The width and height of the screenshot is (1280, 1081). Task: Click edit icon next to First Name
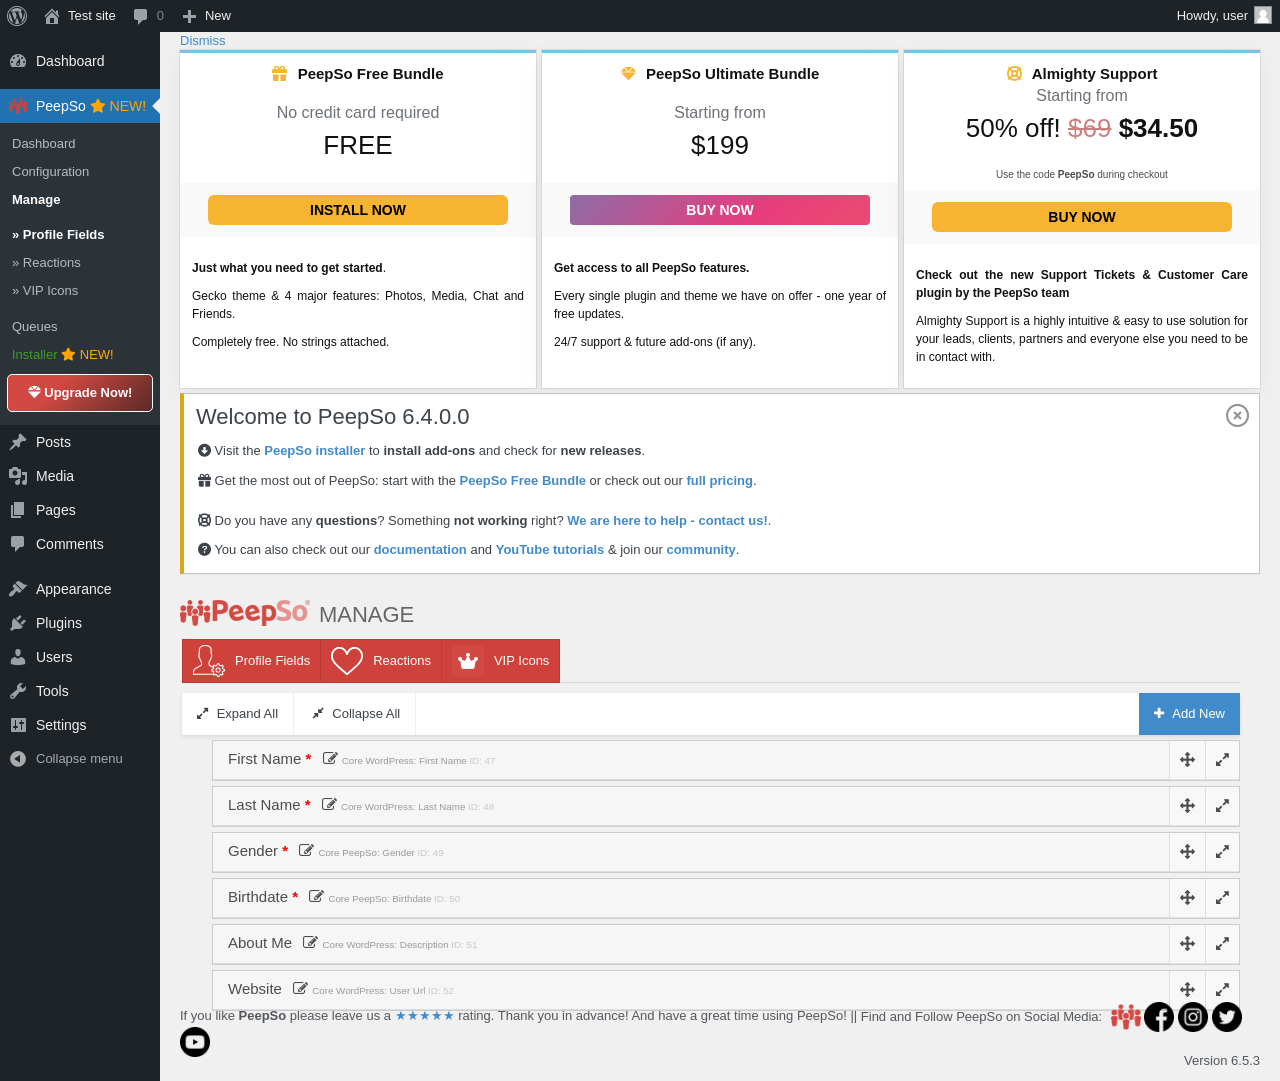330,758
